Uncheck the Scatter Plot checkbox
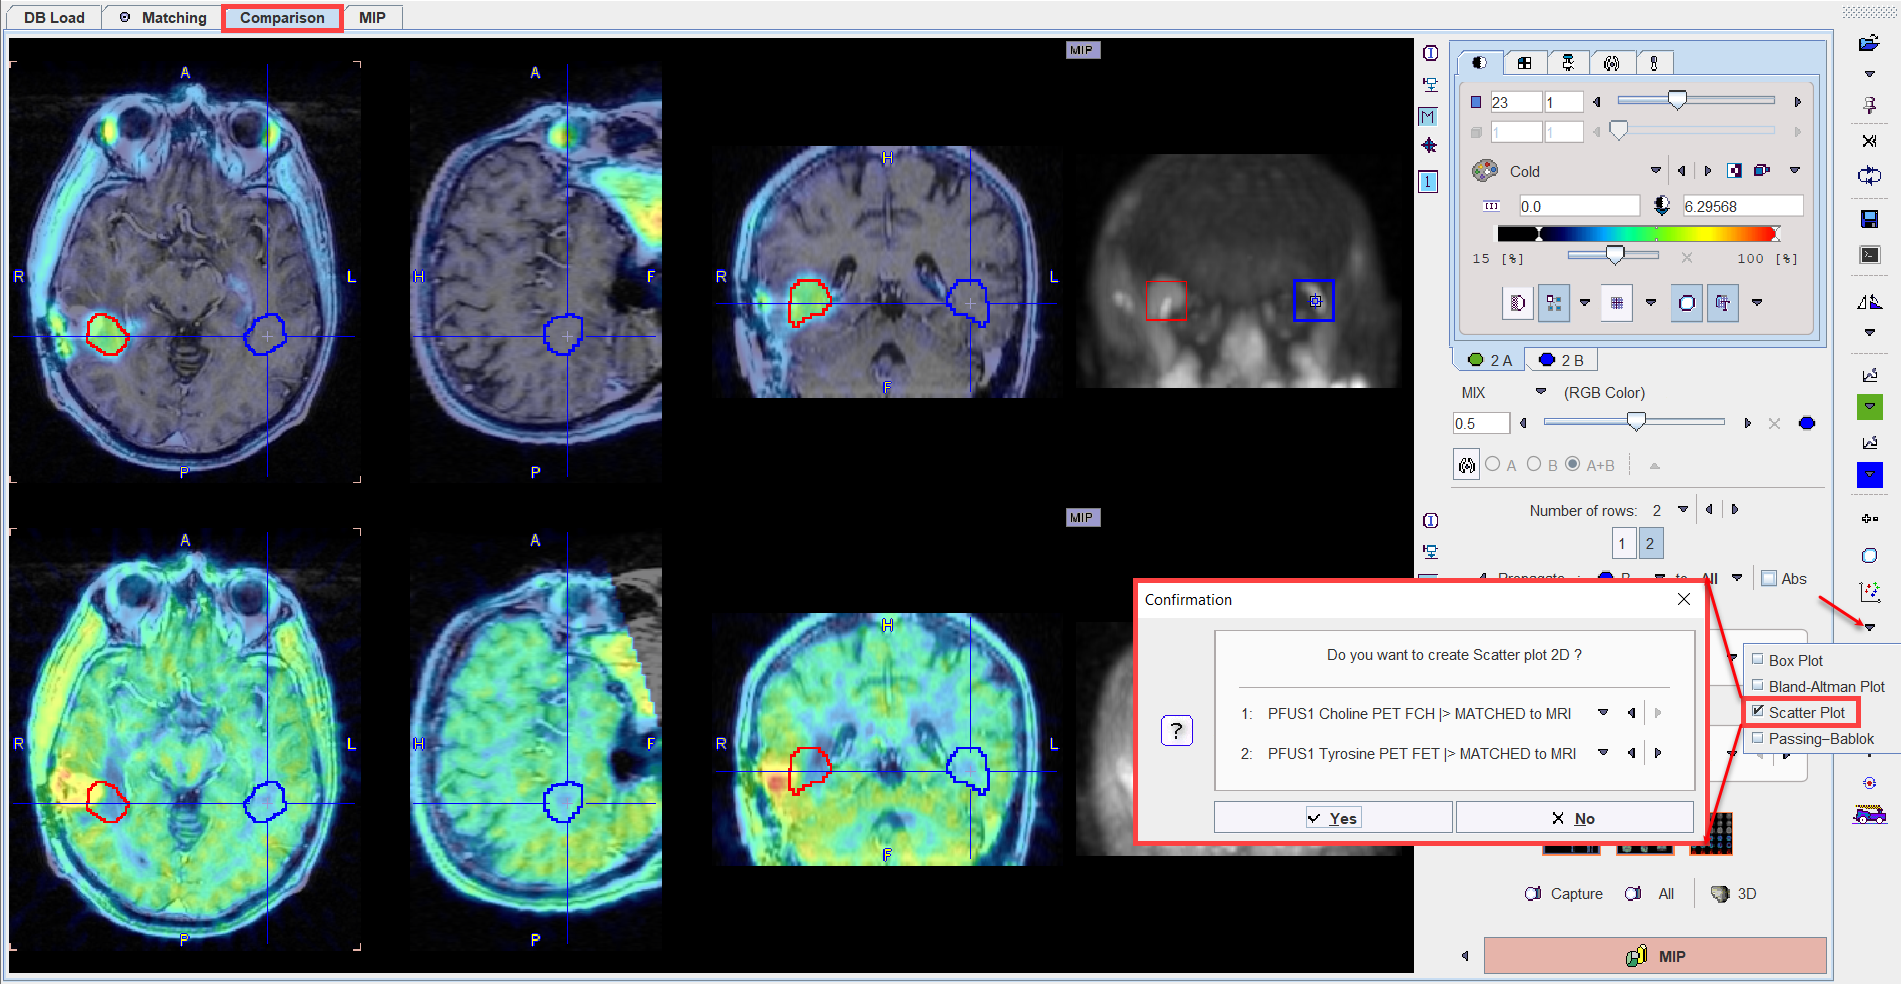This screenshot has height=984, width=1901. [1757, 711]
